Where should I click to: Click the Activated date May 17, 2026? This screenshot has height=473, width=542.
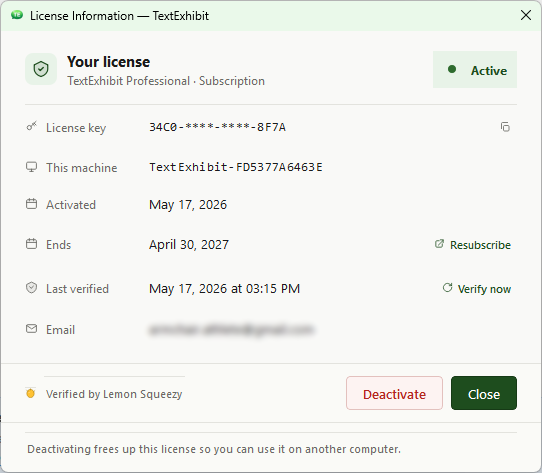tap(188, 205)
